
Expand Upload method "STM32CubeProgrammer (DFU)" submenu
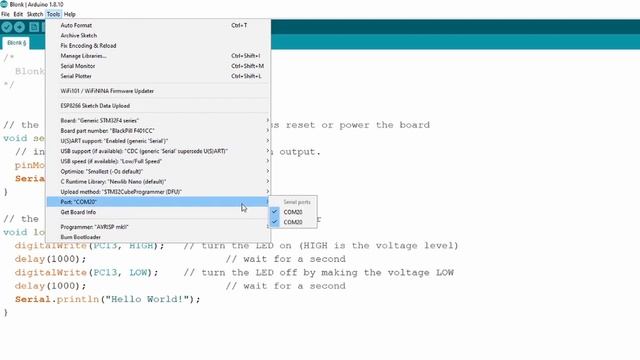[158, 192]
